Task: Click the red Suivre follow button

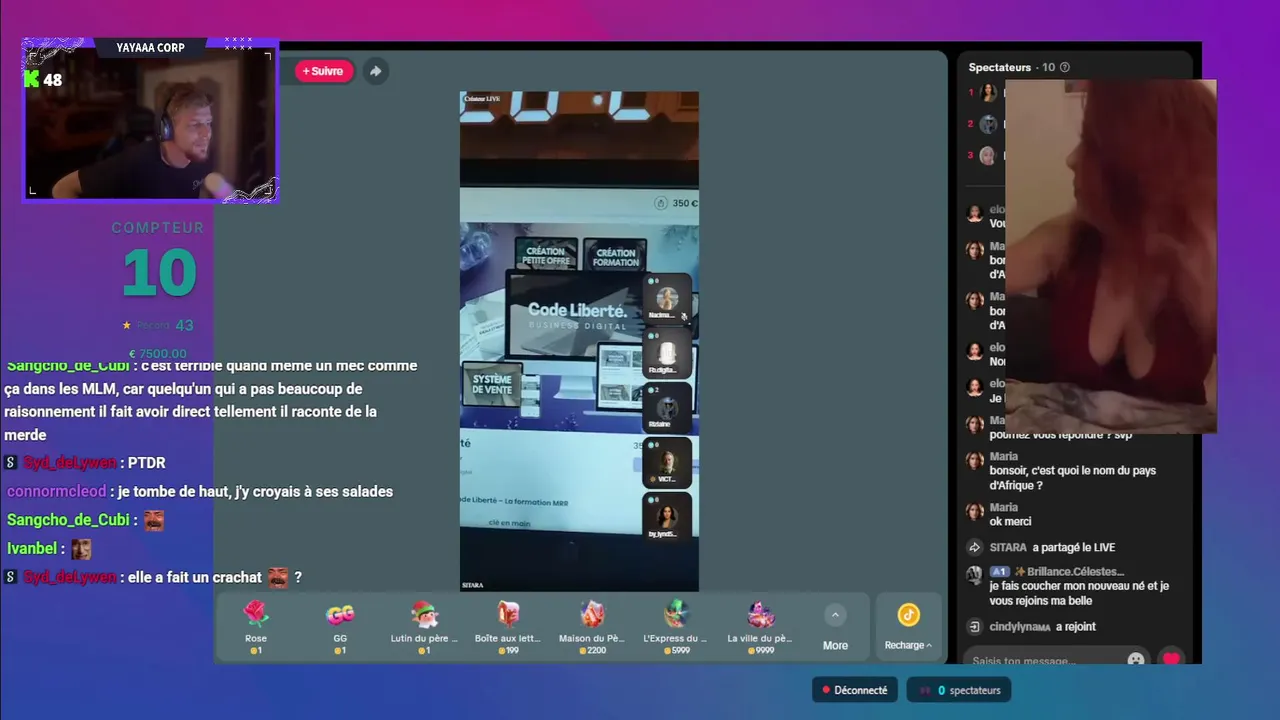Action: coord(323,71)
